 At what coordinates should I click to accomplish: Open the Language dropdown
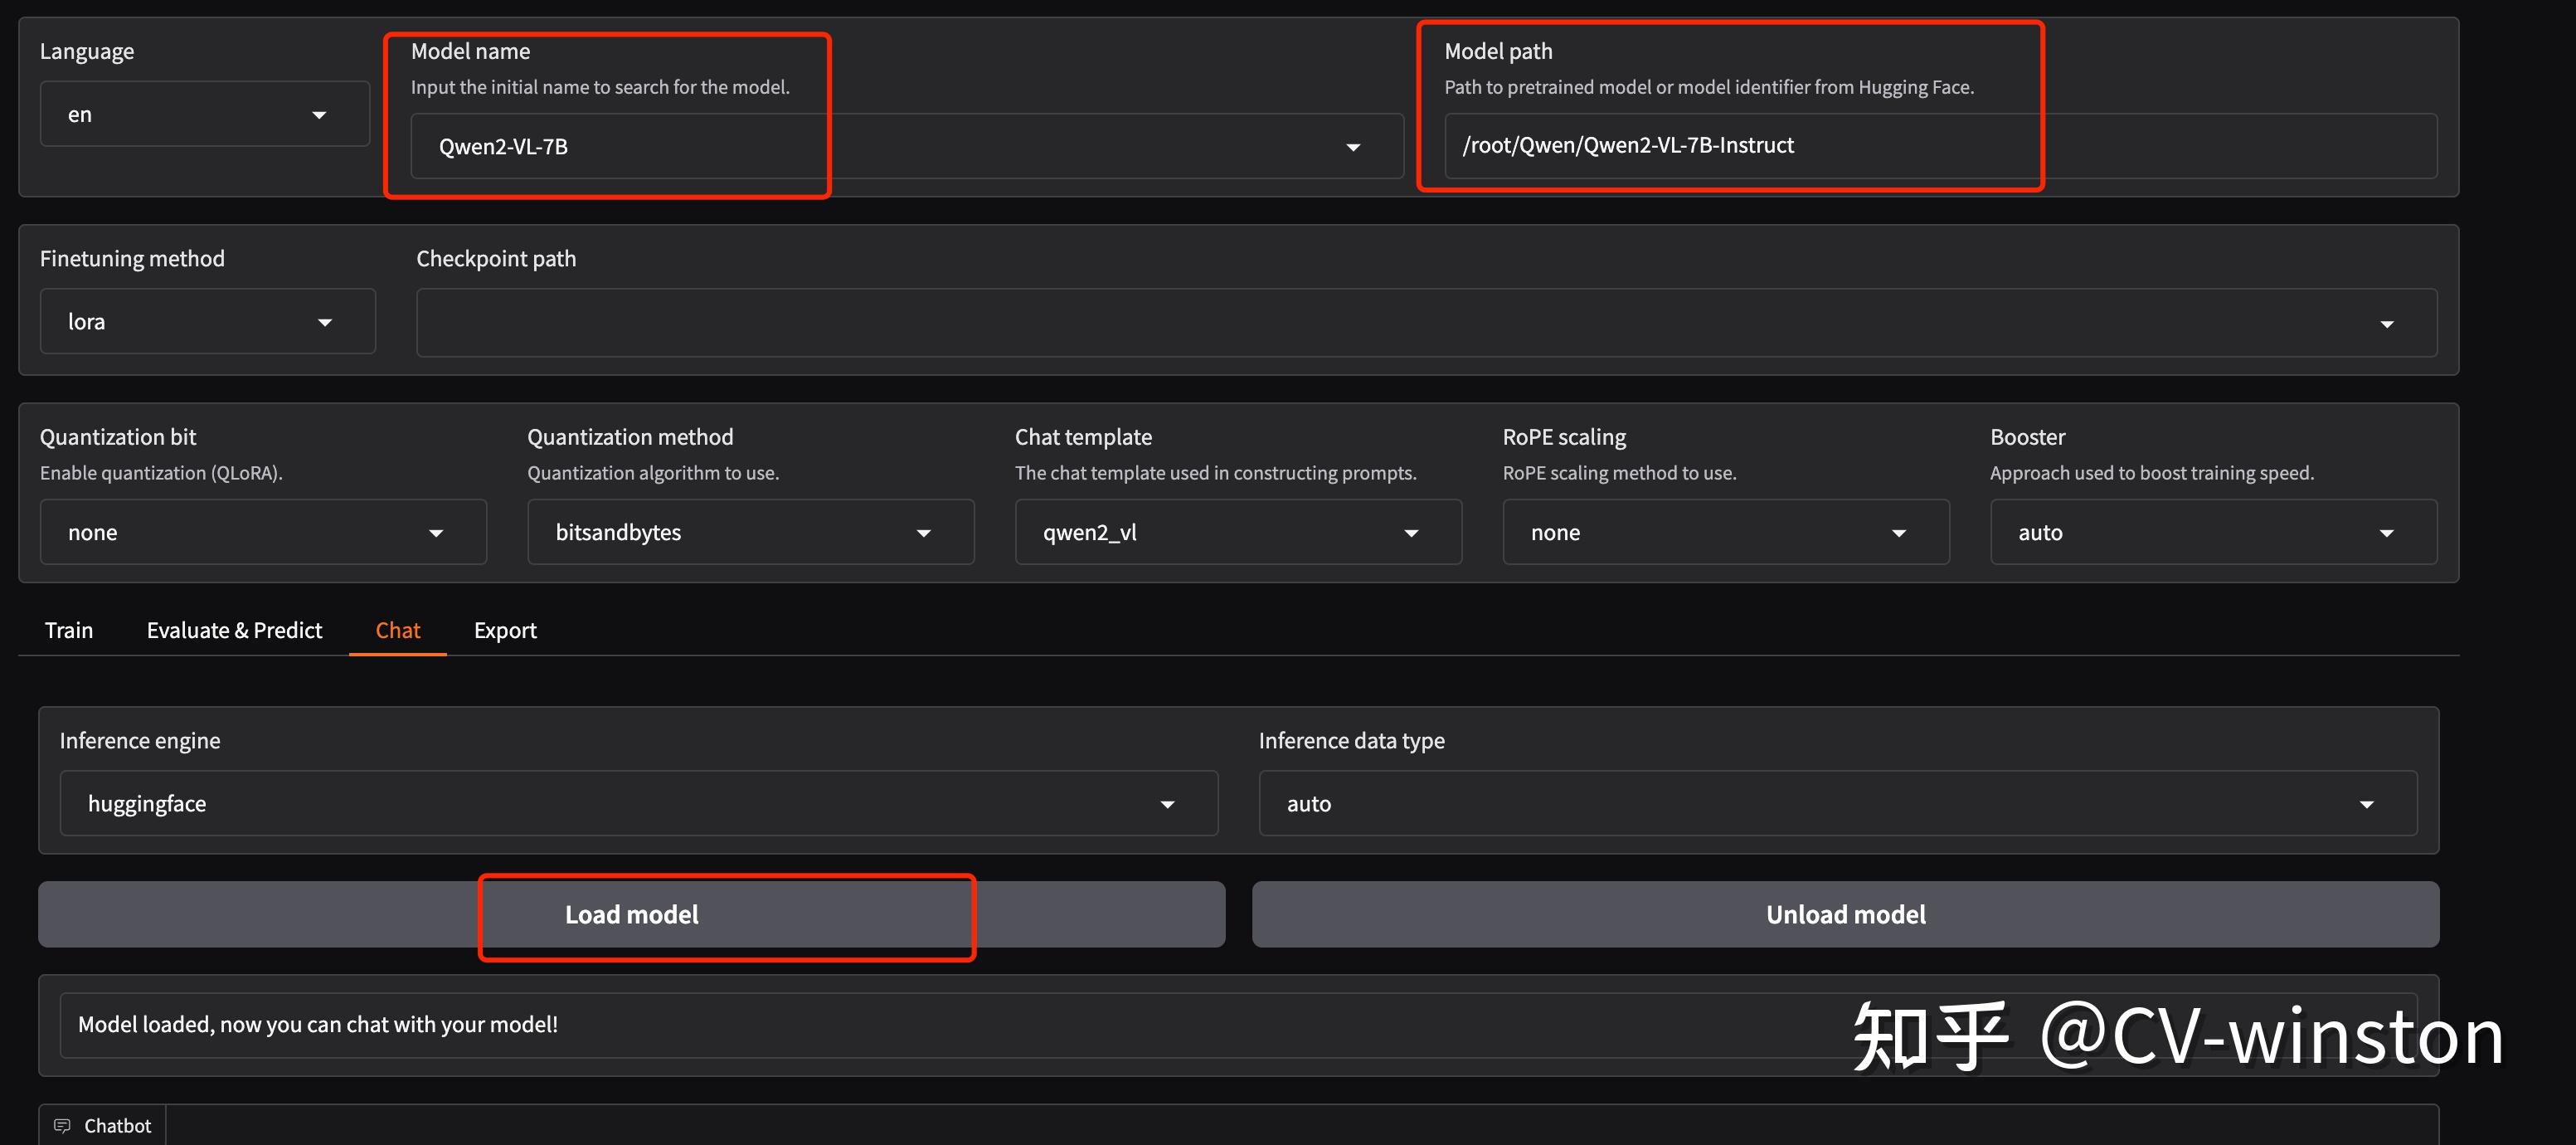click(x=204, y=115)
